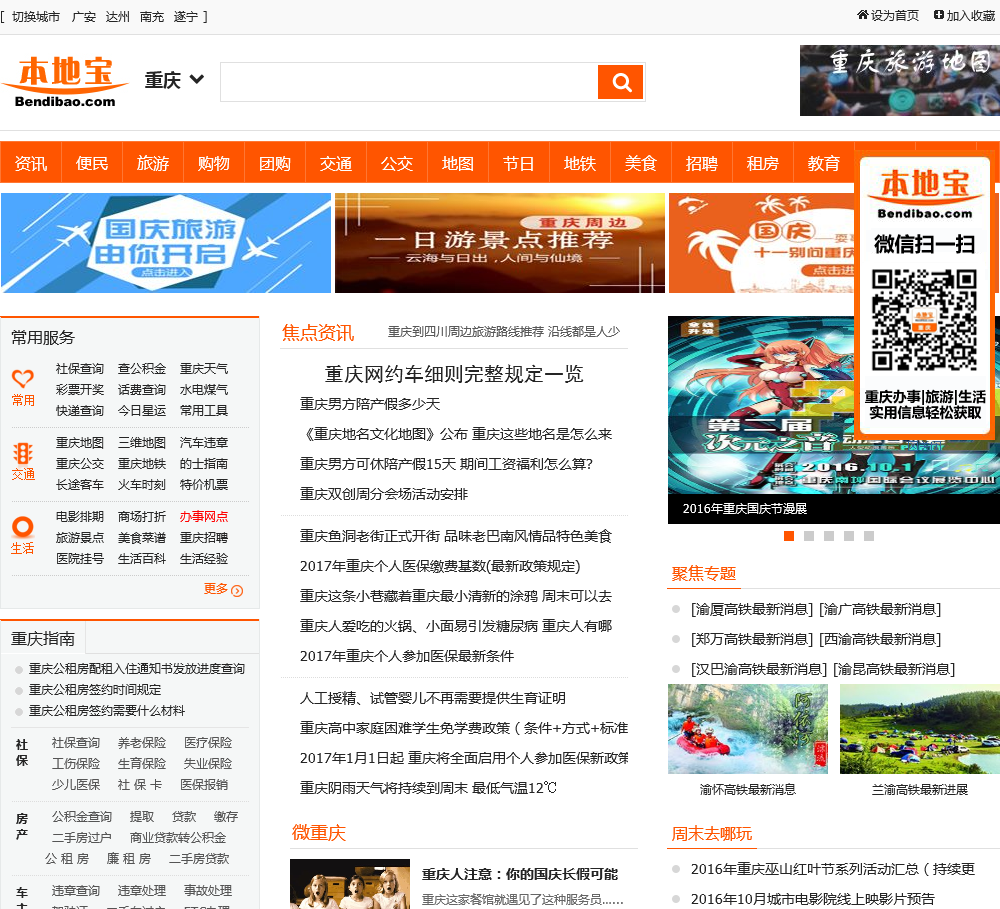Click the 交通 traffic light icon
Viewport: 1000px width, 909px height.
point(23,453)
